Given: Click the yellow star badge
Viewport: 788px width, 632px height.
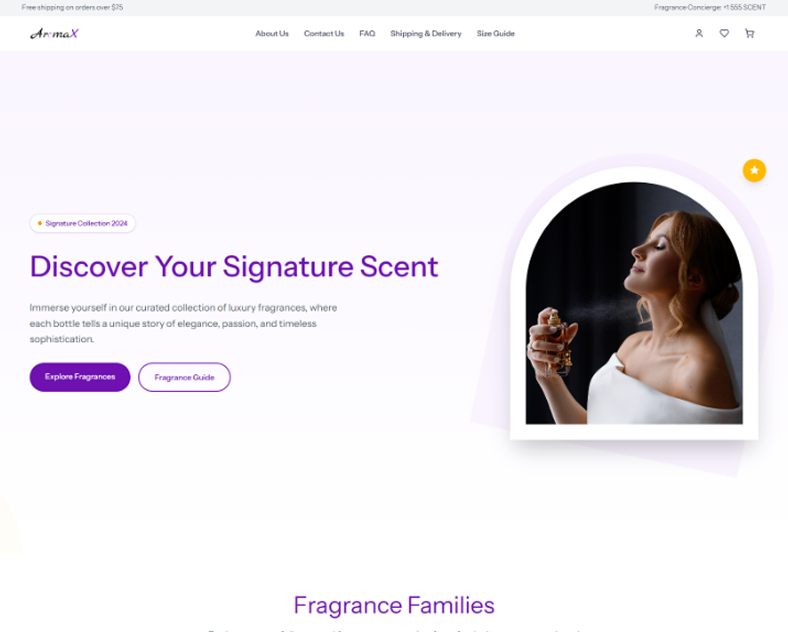Looking at the screenshot, I should [x=754, y=170].
